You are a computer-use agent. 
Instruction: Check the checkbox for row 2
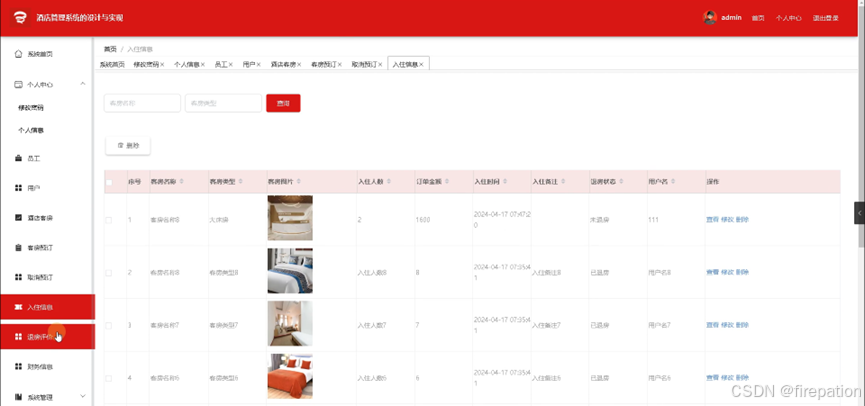[x=109, y=273]
